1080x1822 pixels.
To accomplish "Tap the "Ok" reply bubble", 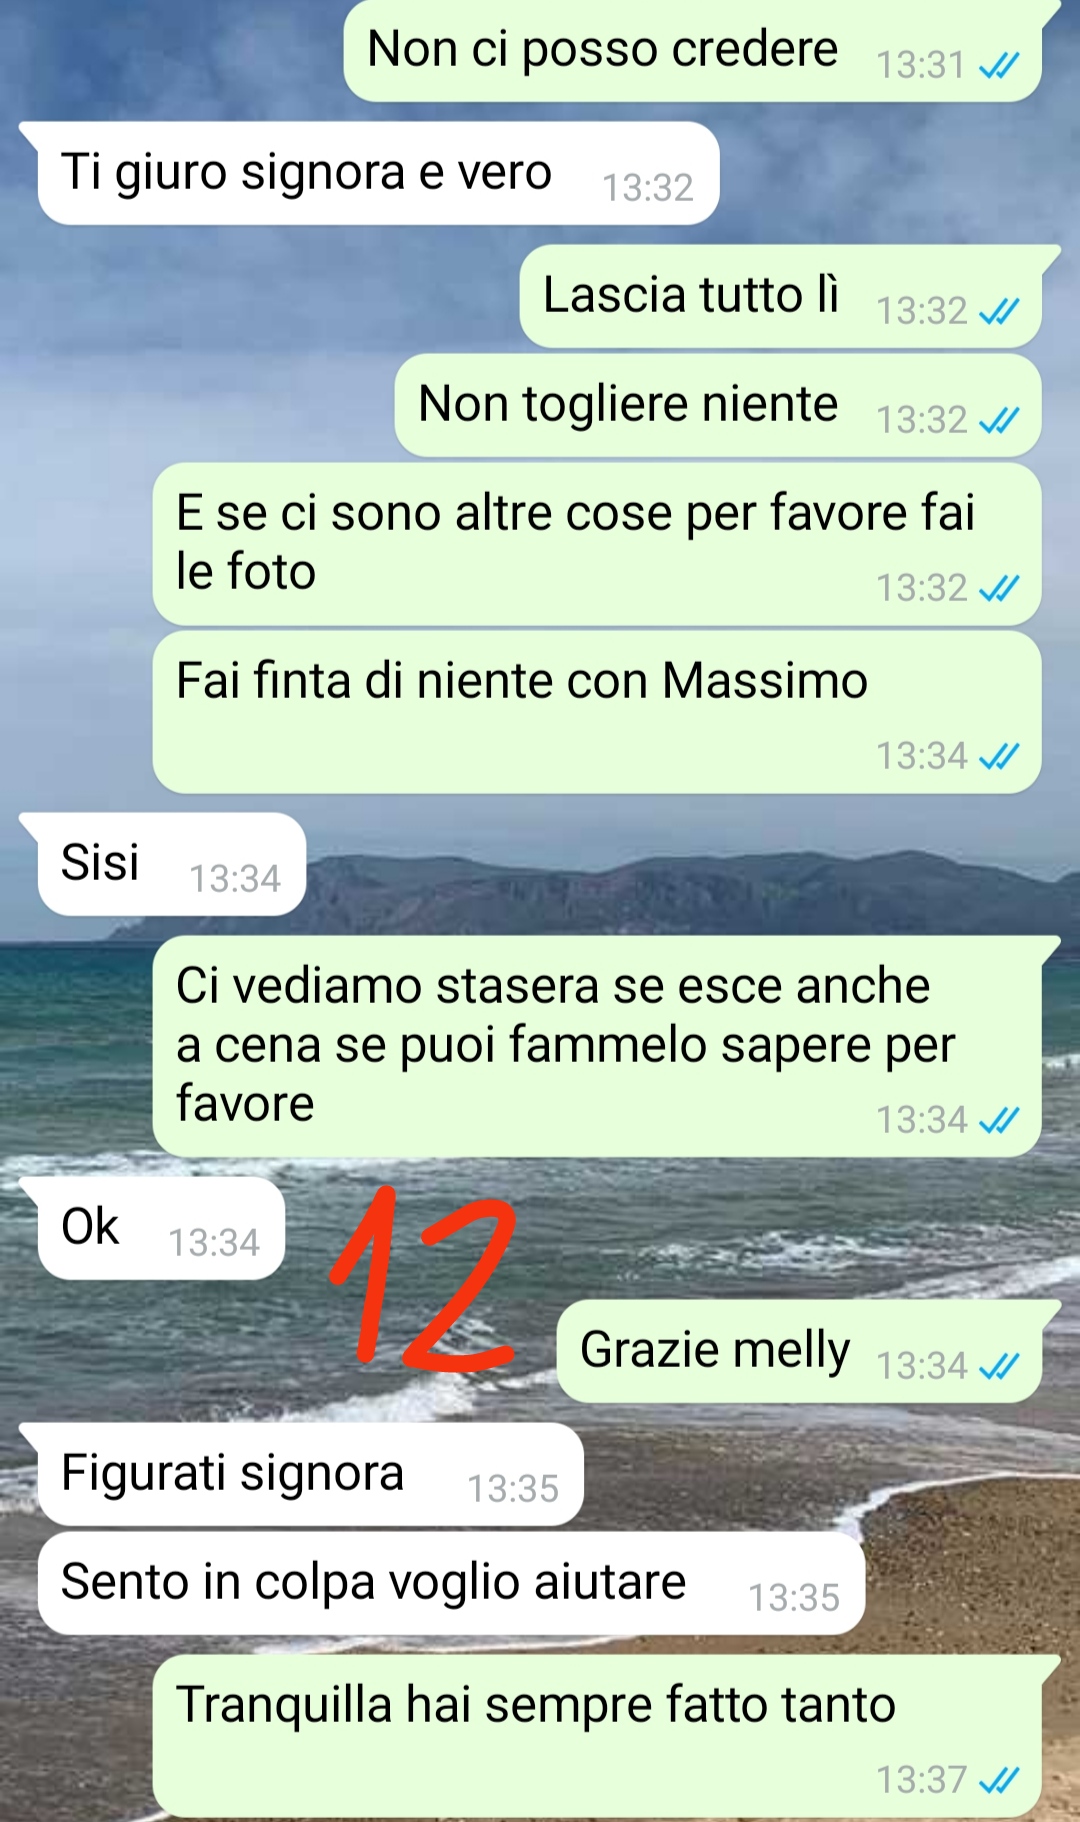I will coord(161,1228).
